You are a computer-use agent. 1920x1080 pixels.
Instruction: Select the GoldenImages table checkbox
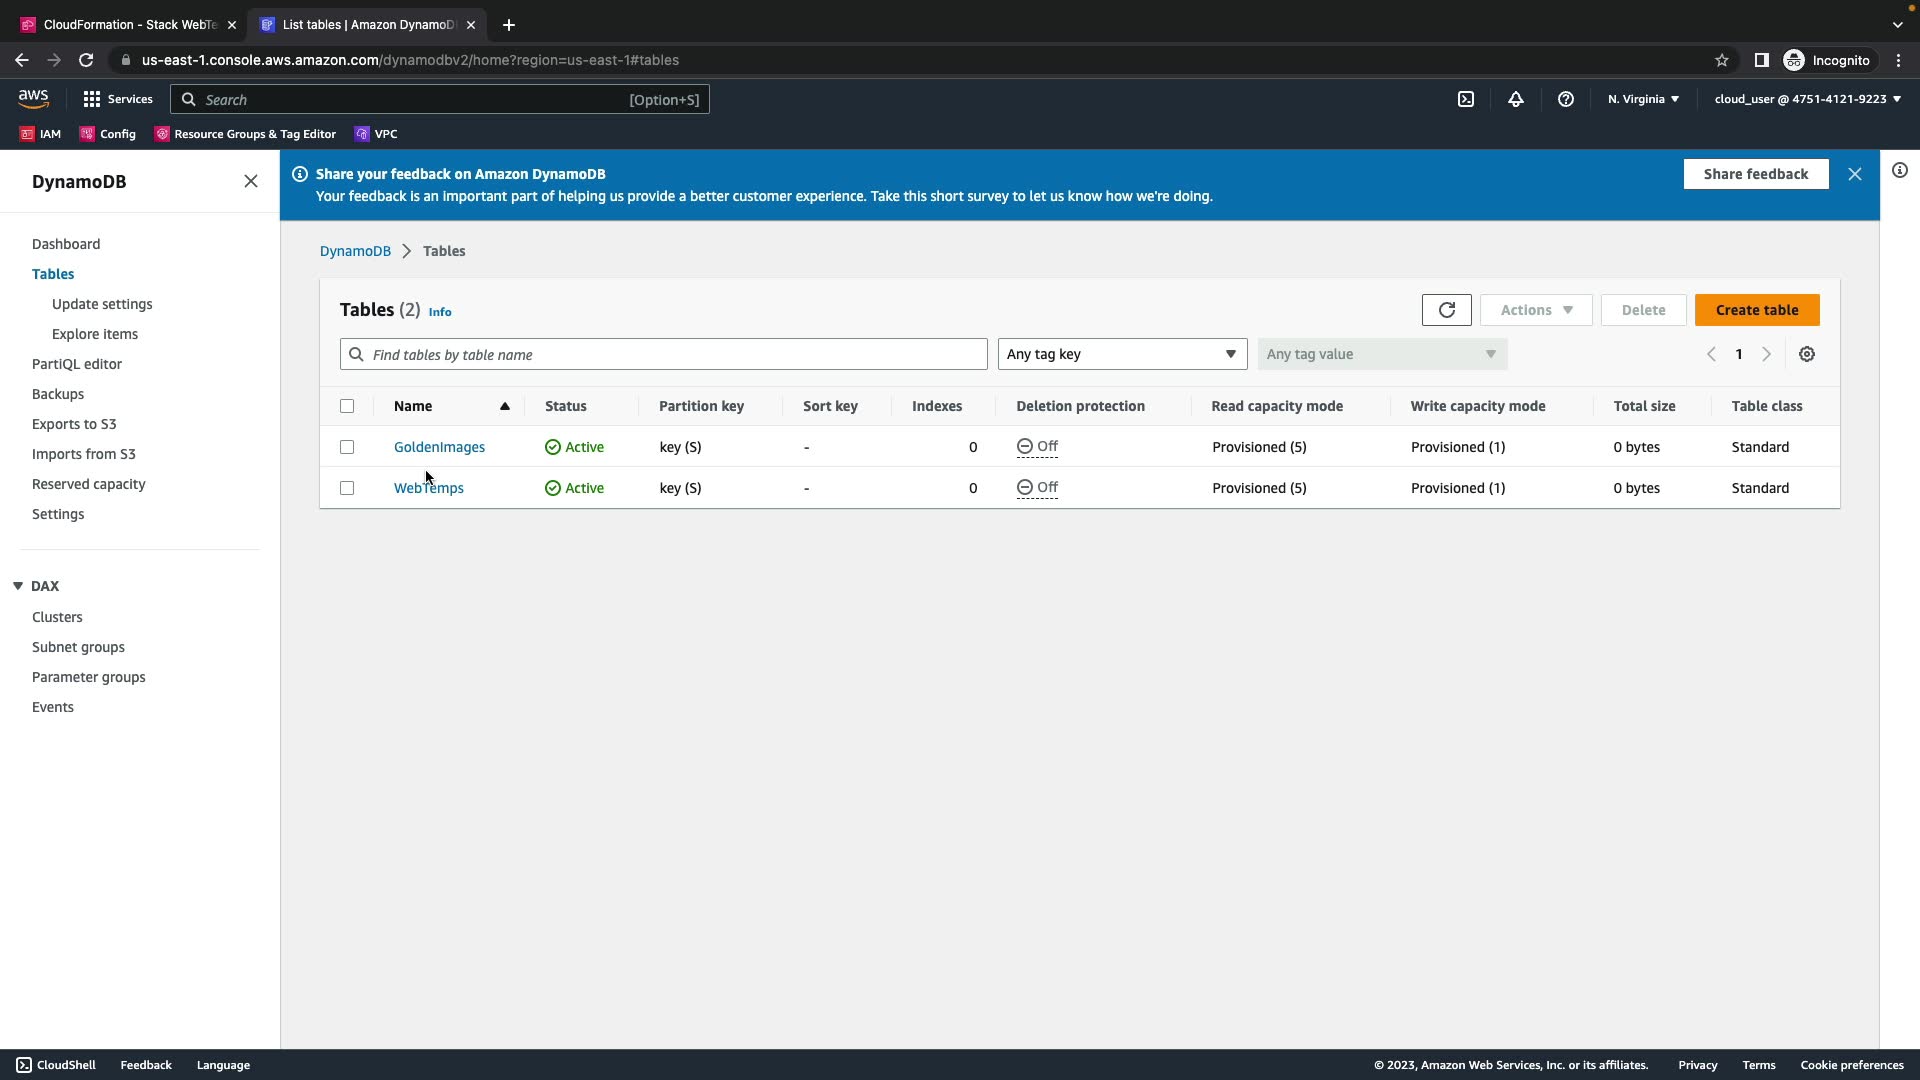pyautogui.click(x=347, y=447)
